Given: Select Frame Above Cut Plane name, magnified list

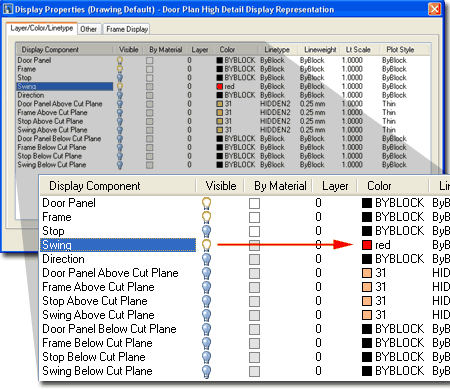Looking at the screenshot, I should point(98,287).
